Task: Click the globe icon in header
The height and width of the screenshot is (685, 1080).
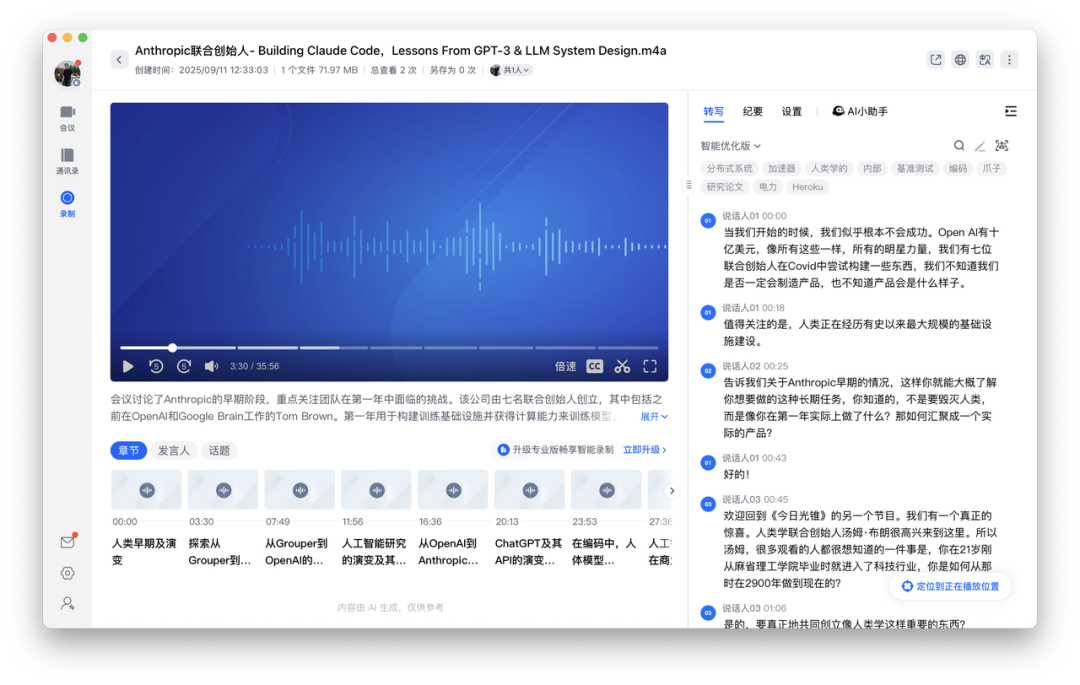Action: click(x=960, y=60)
